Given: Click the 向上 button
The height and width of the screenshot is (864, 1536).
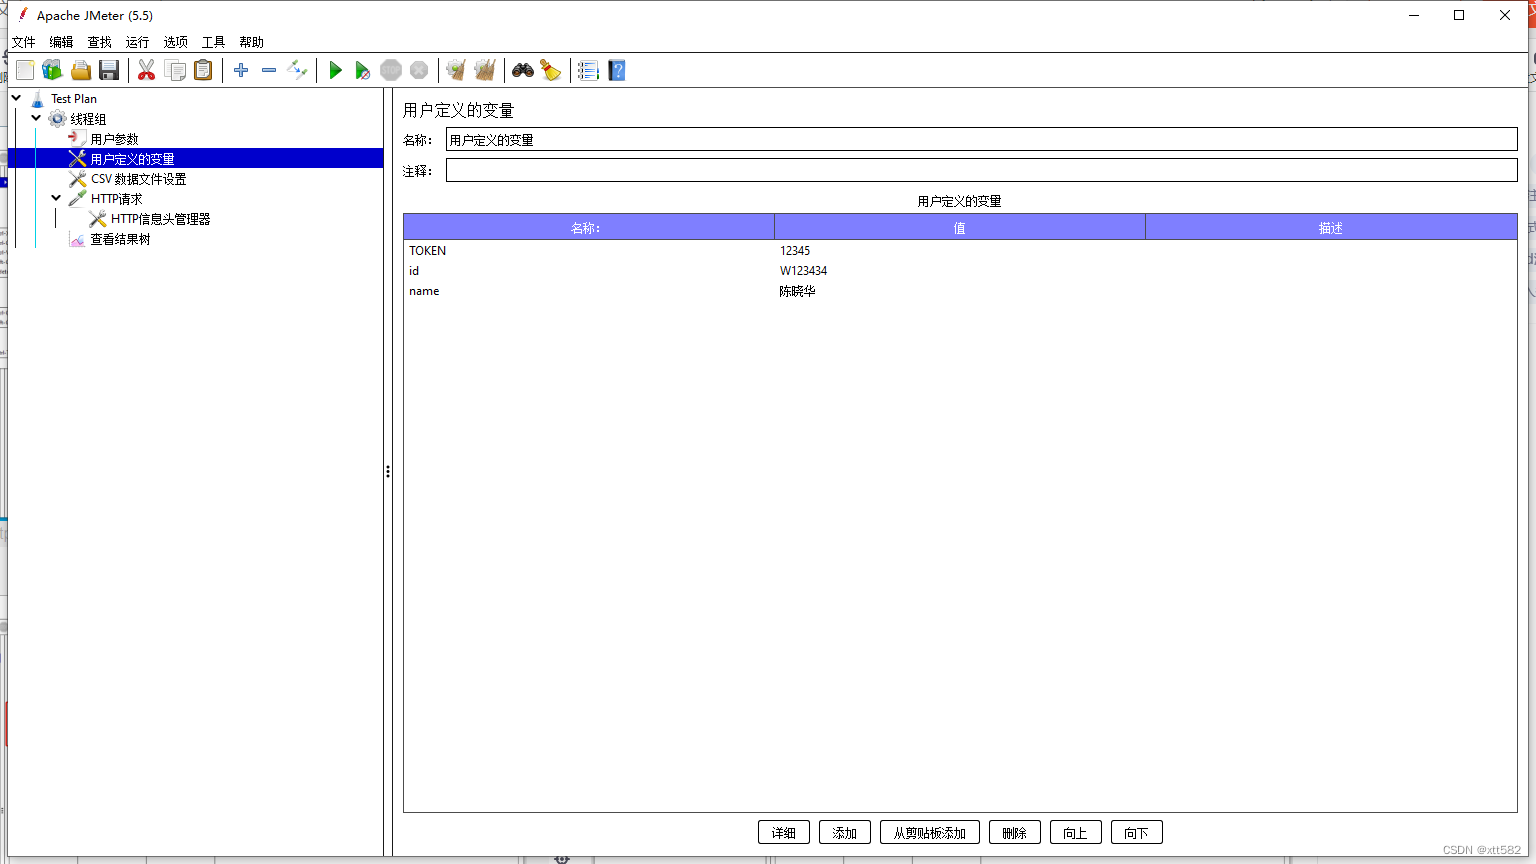Looking at the screenshot, I should coord(1076,832).
